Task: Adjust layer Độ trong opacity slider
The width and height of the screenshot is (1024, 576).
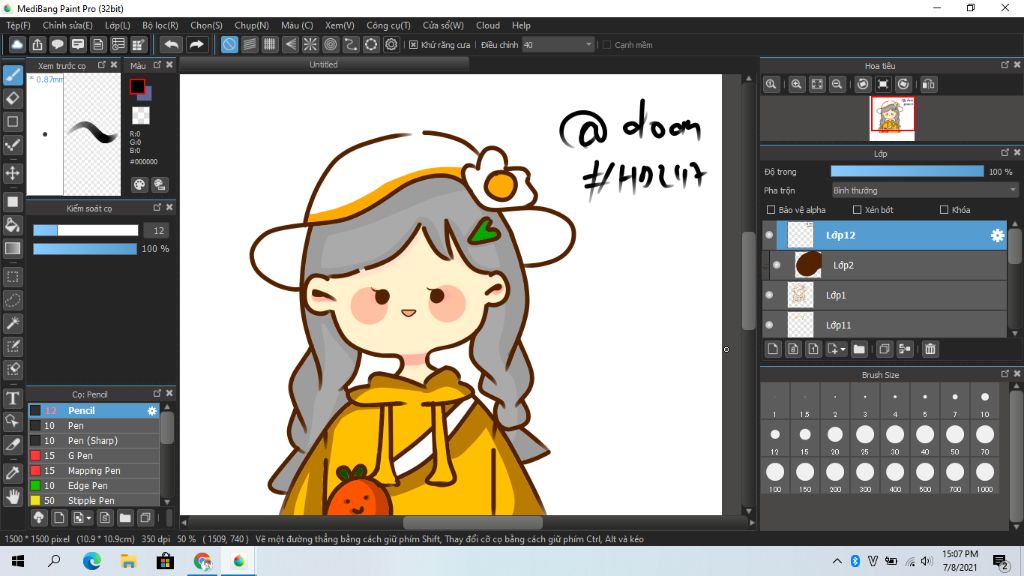Action: 906,172
